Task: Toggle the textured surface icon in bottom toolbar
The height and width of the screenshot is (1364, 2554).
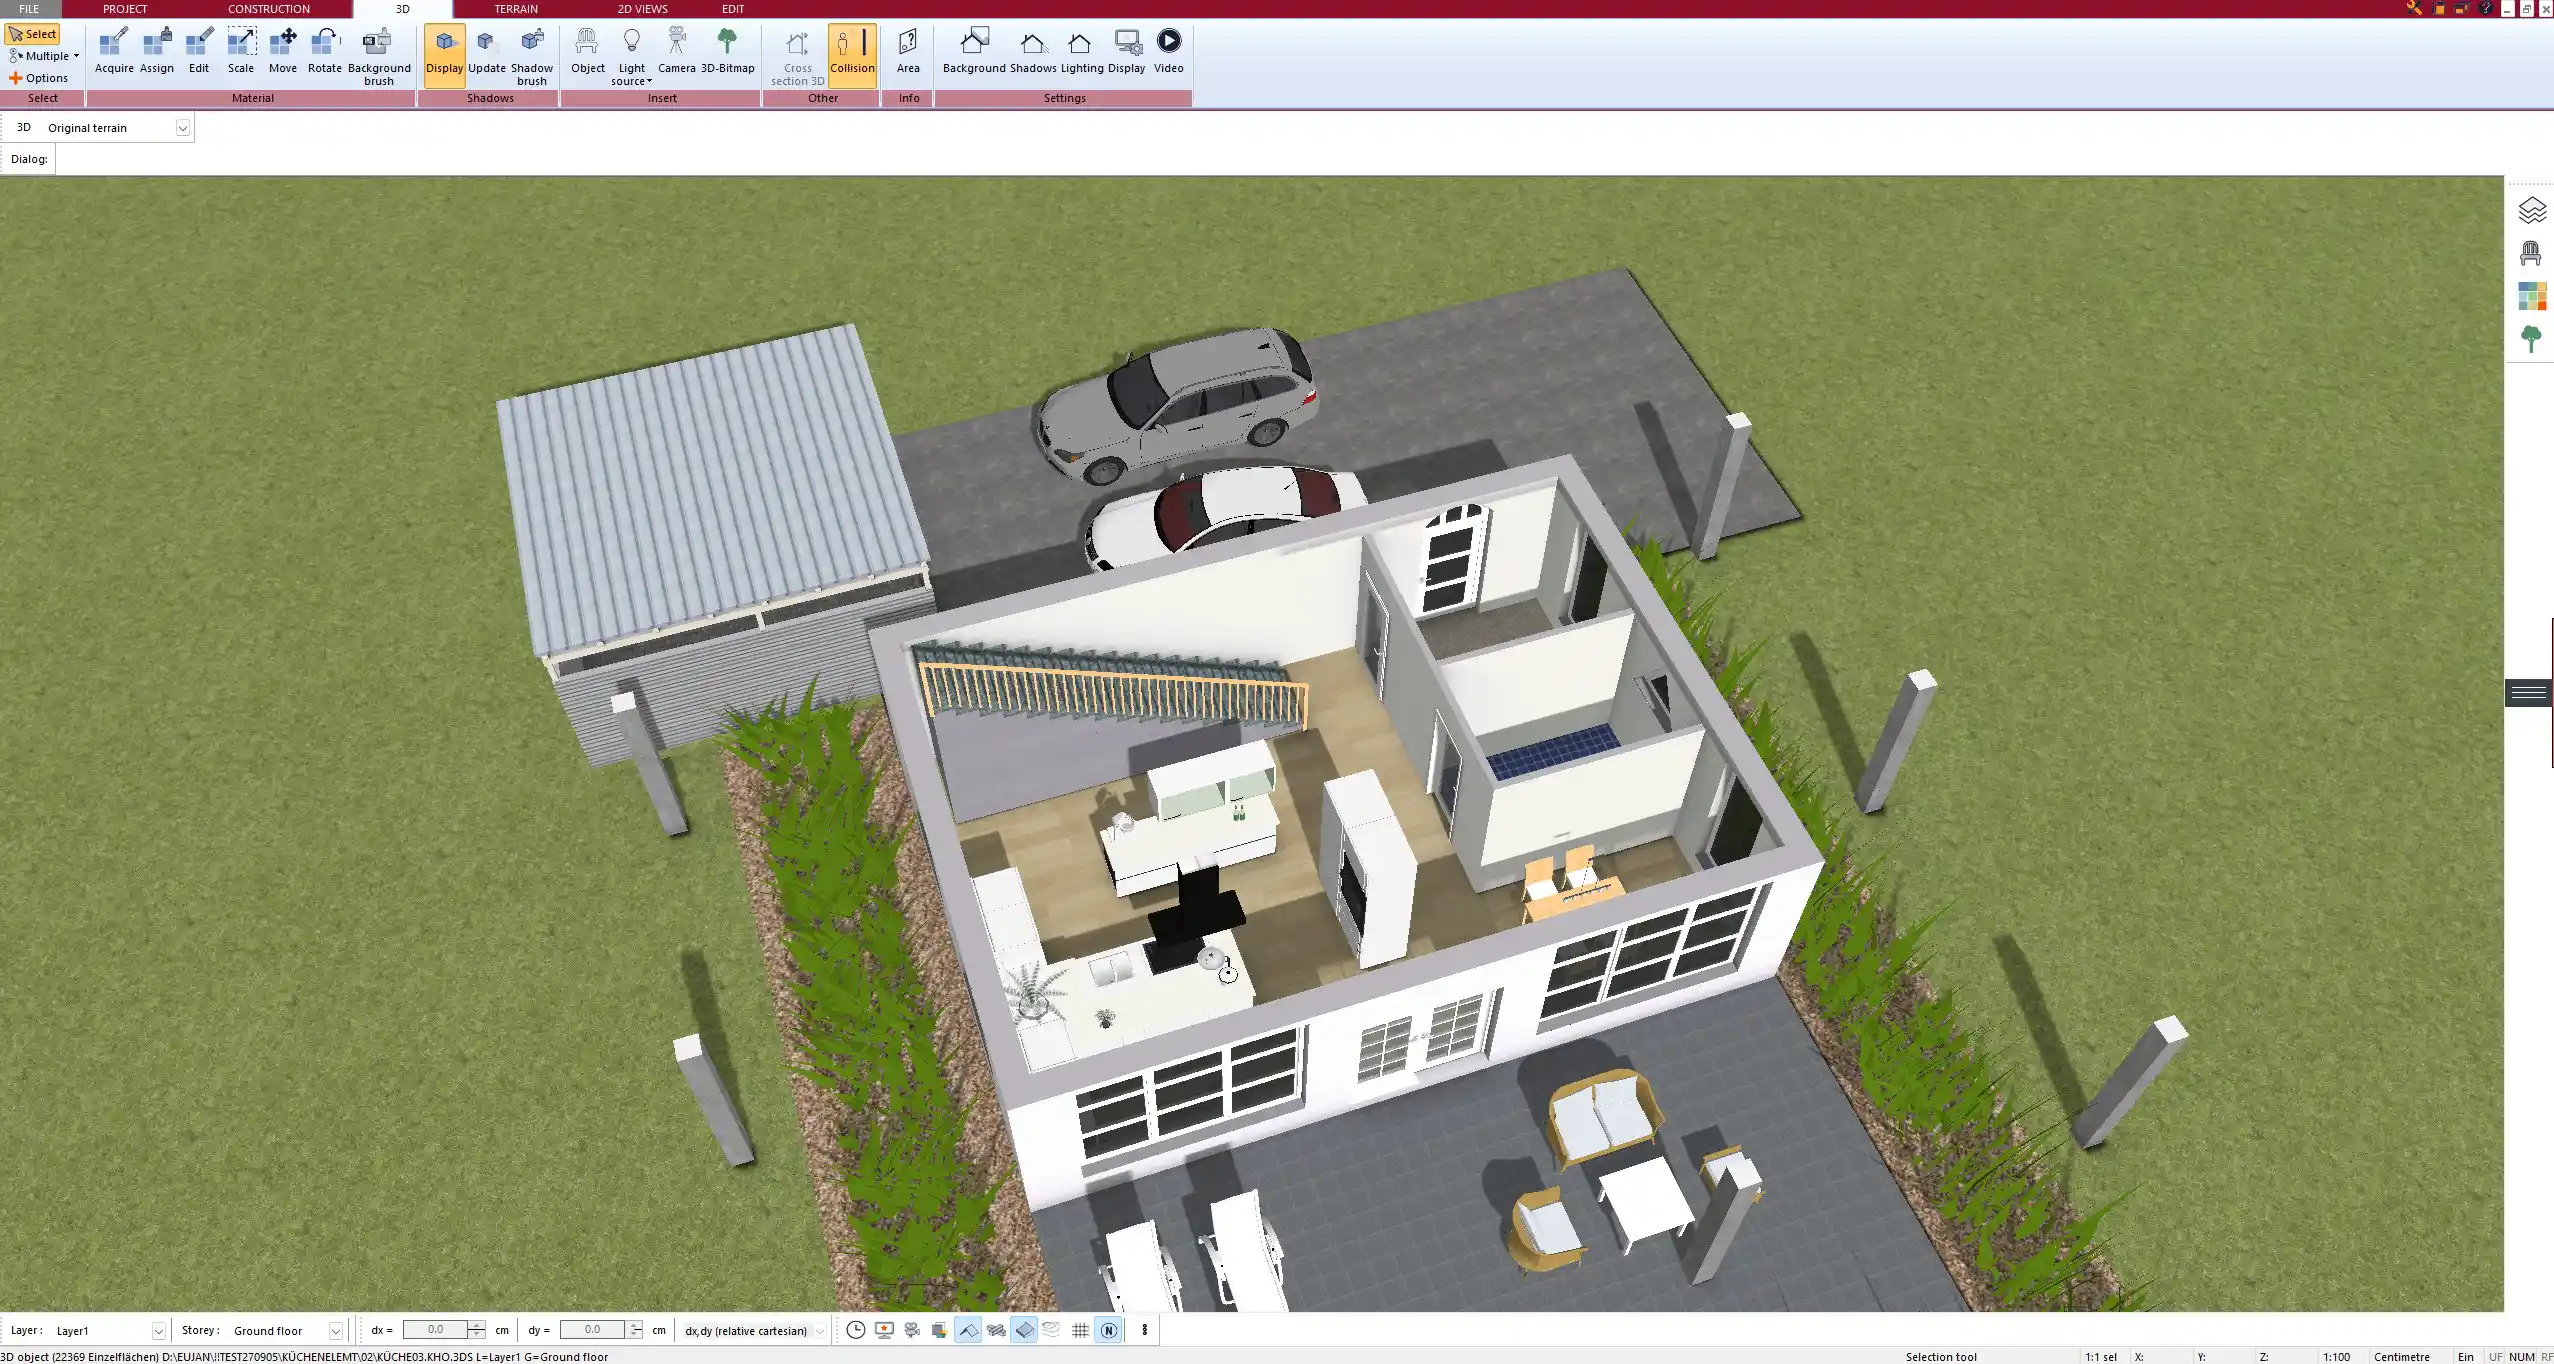Action: pos(996,1330)
